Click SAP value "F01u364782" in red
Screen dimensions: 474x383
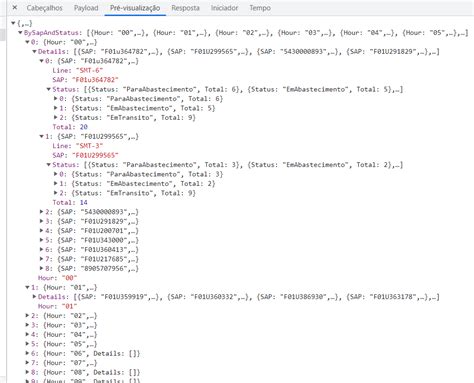pos(95,80)
